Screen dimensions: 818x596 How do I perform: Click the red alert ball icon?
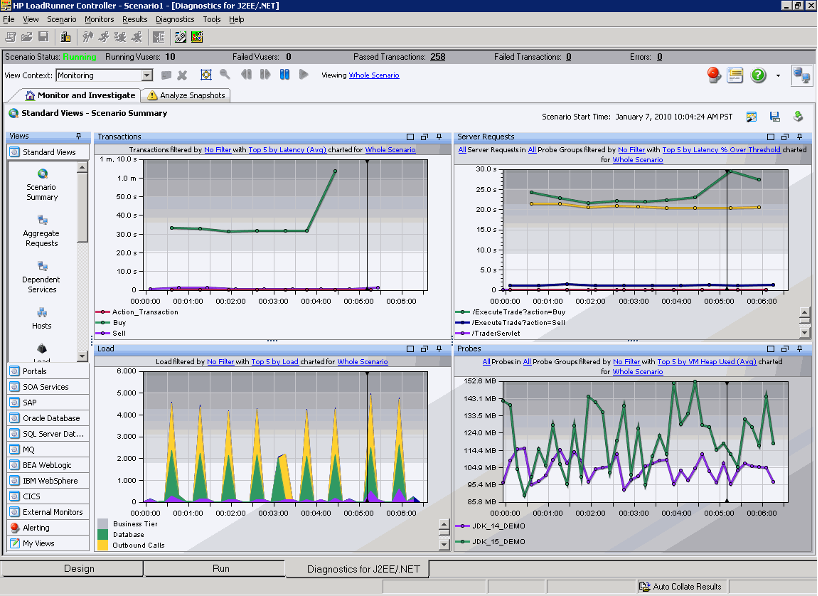[x=714, y=75]
